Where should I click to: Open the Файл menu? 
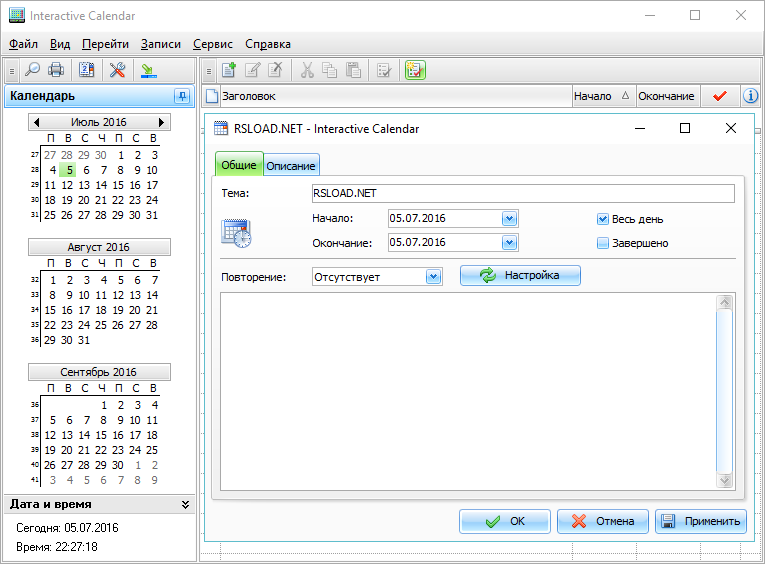(x=23, y=44)
